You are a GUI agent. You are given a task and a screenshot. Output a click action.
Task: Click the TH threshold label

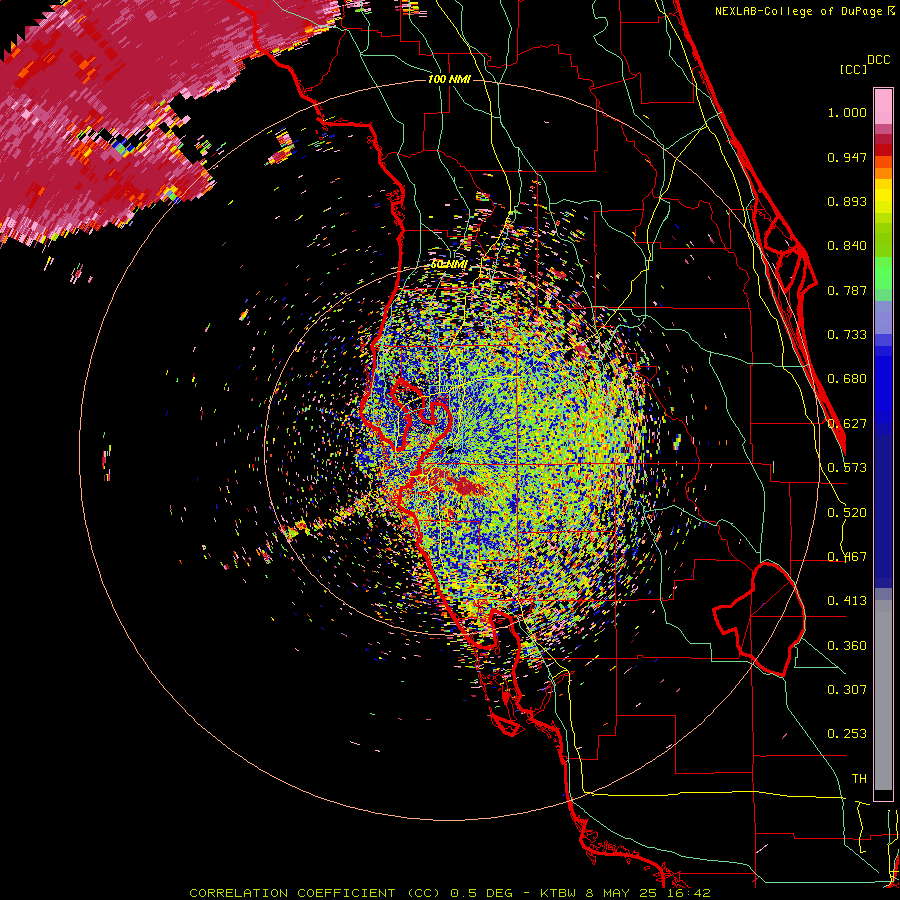(x=859, y=779)
